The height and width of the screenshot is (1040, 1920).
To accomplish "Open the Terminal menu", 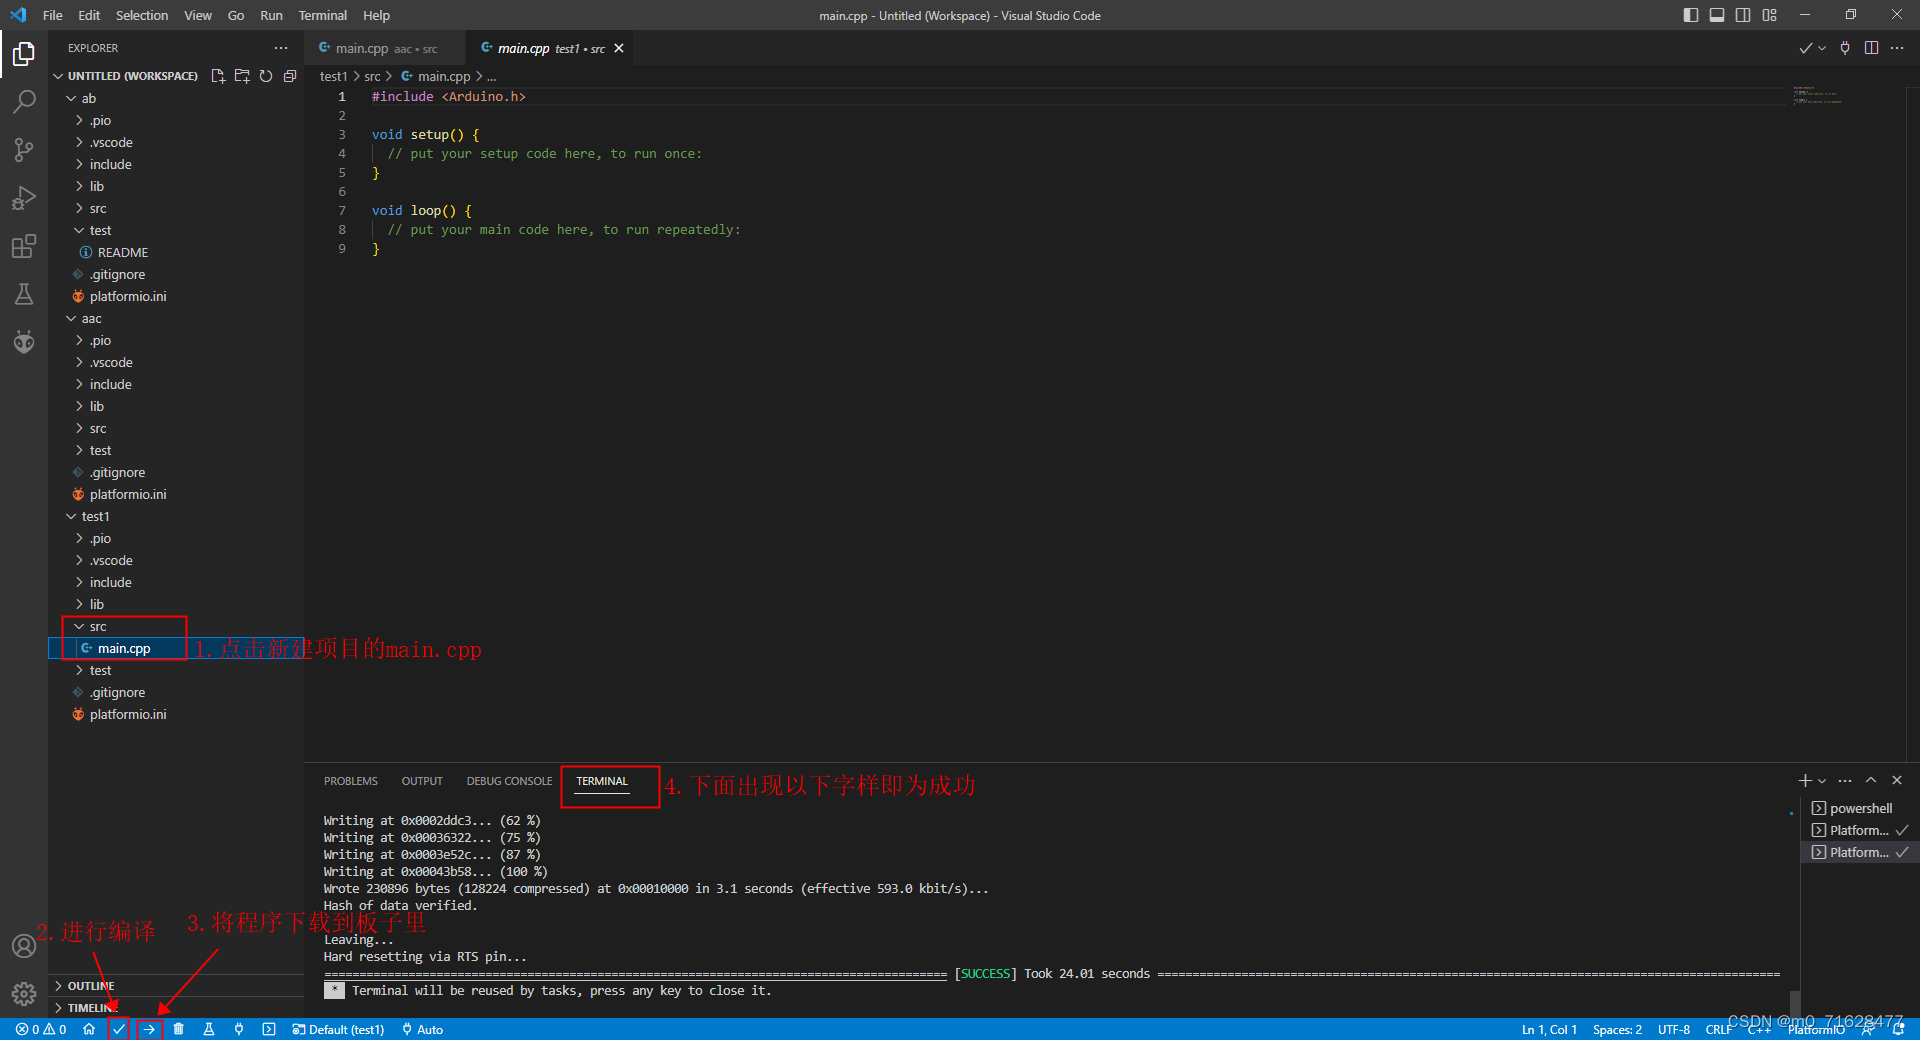I will pyautogui.click(x=322, y=15).
